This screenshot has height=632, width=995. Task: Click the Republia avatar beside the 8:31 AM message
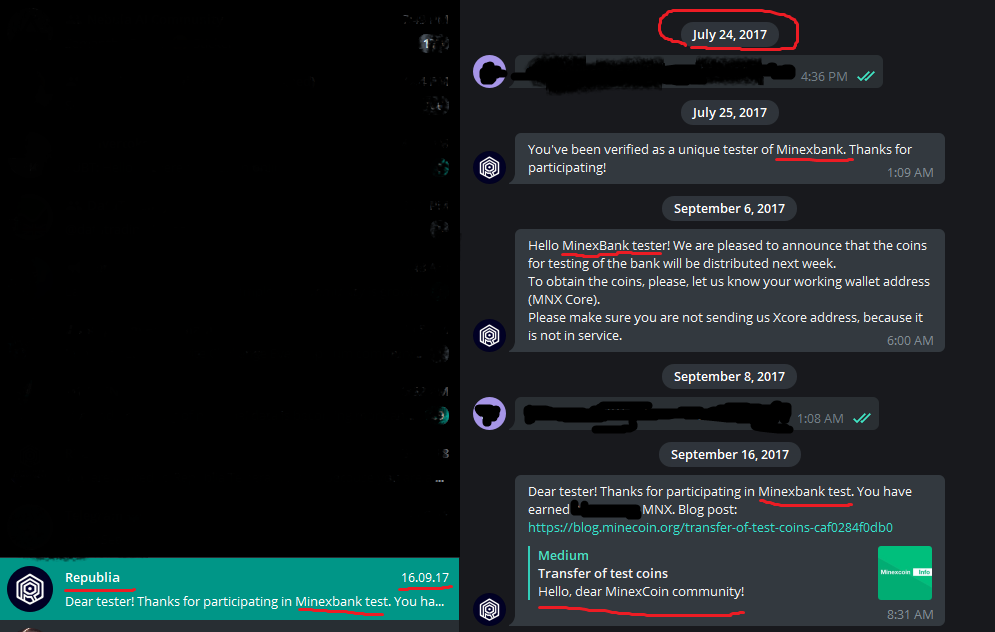click(x=489, y=610)
